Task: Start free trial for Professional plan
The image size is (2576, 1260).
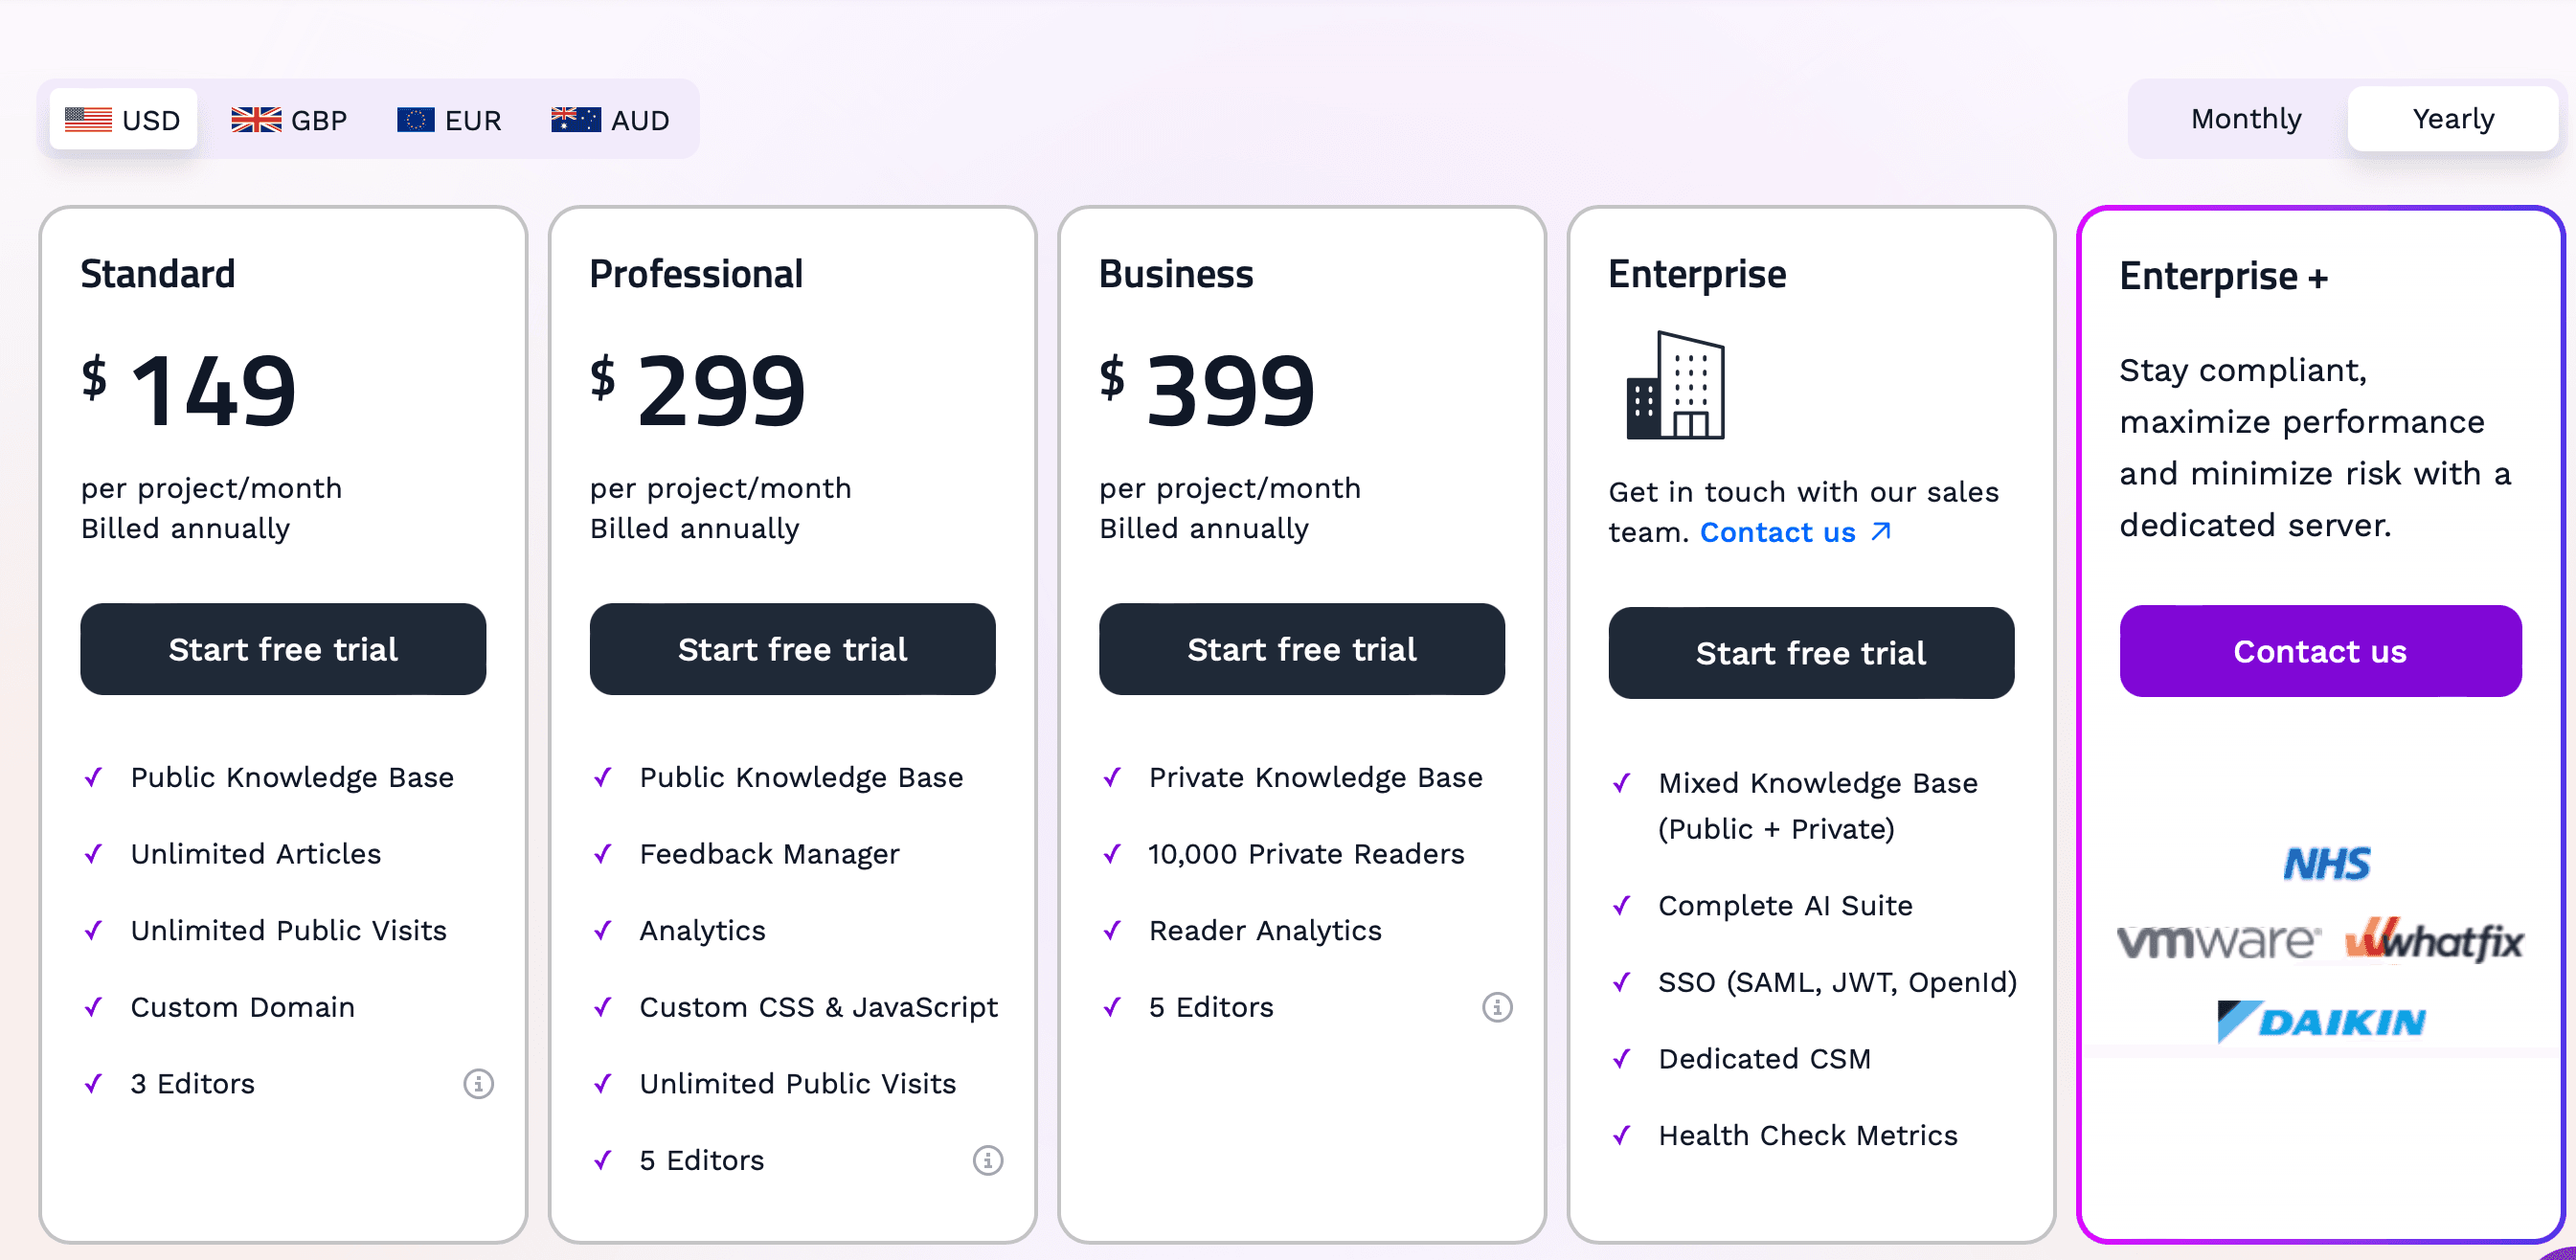Action: [792, 649]
